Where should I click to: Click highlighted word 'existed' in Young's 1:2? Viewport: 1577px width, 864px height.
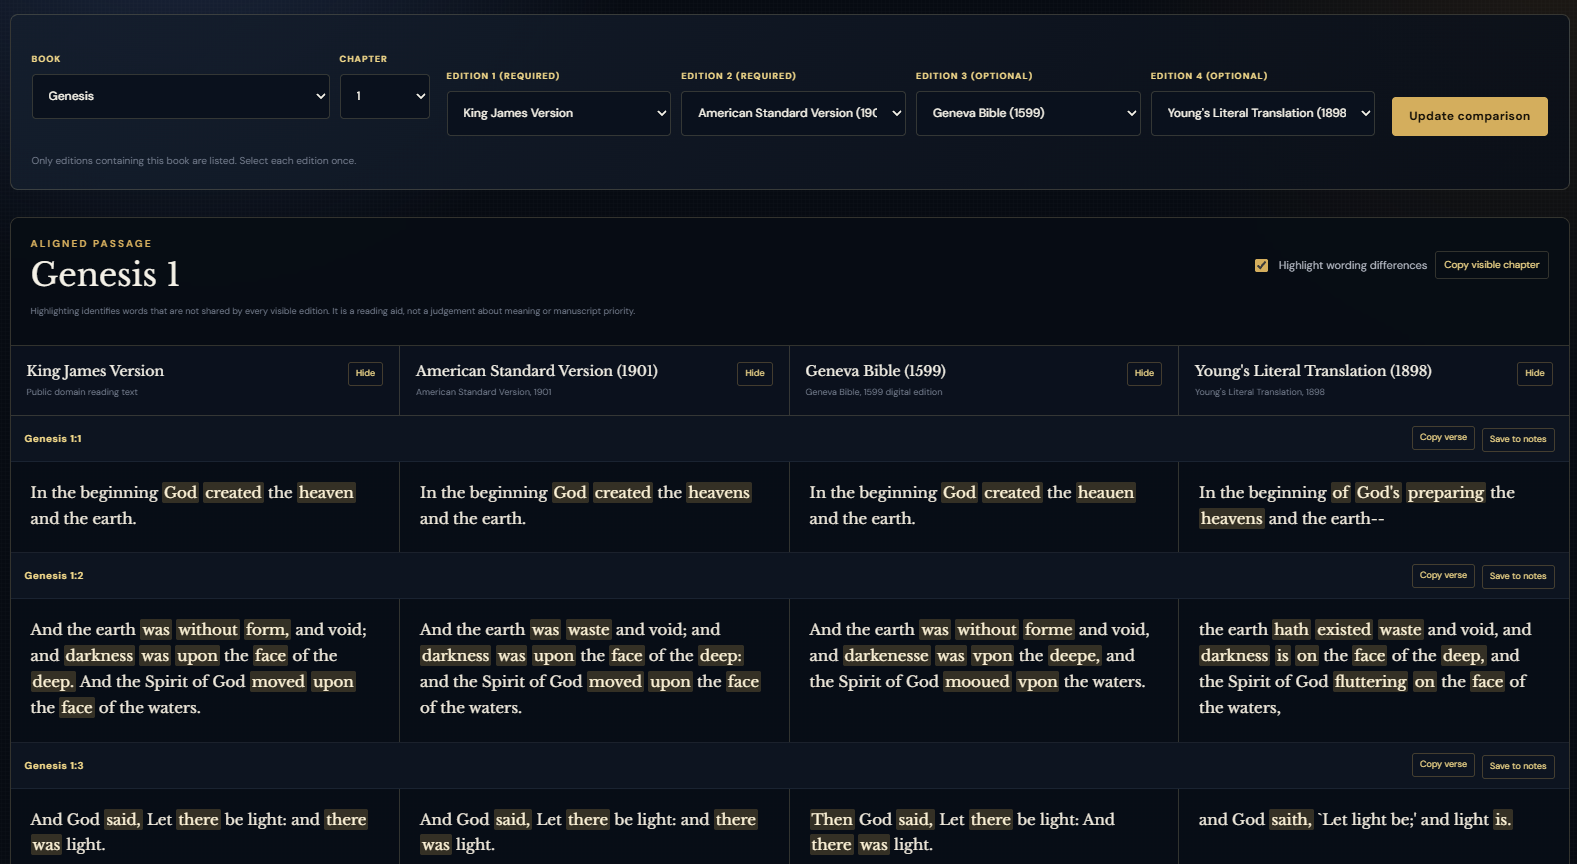[x=1344, y=629]
